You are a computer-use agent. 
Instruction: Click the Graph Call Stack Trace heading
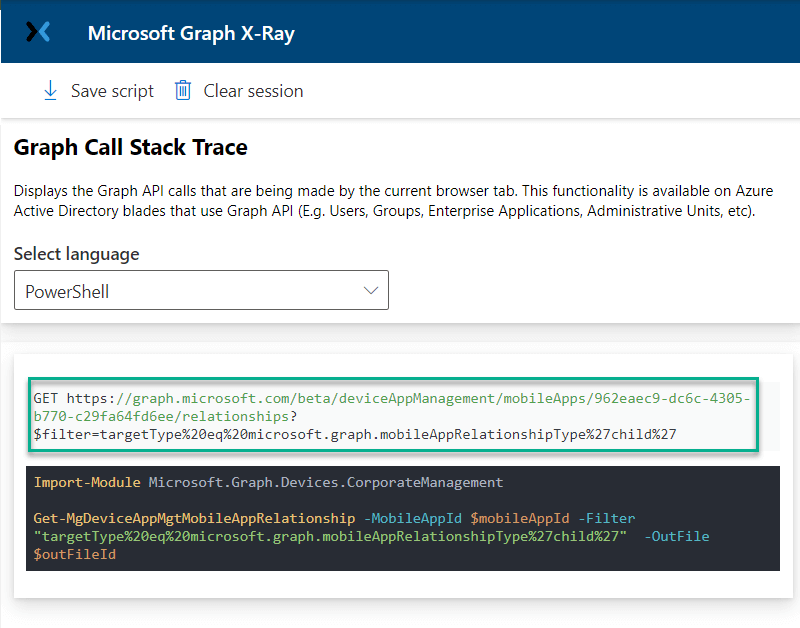click(131, 147)
